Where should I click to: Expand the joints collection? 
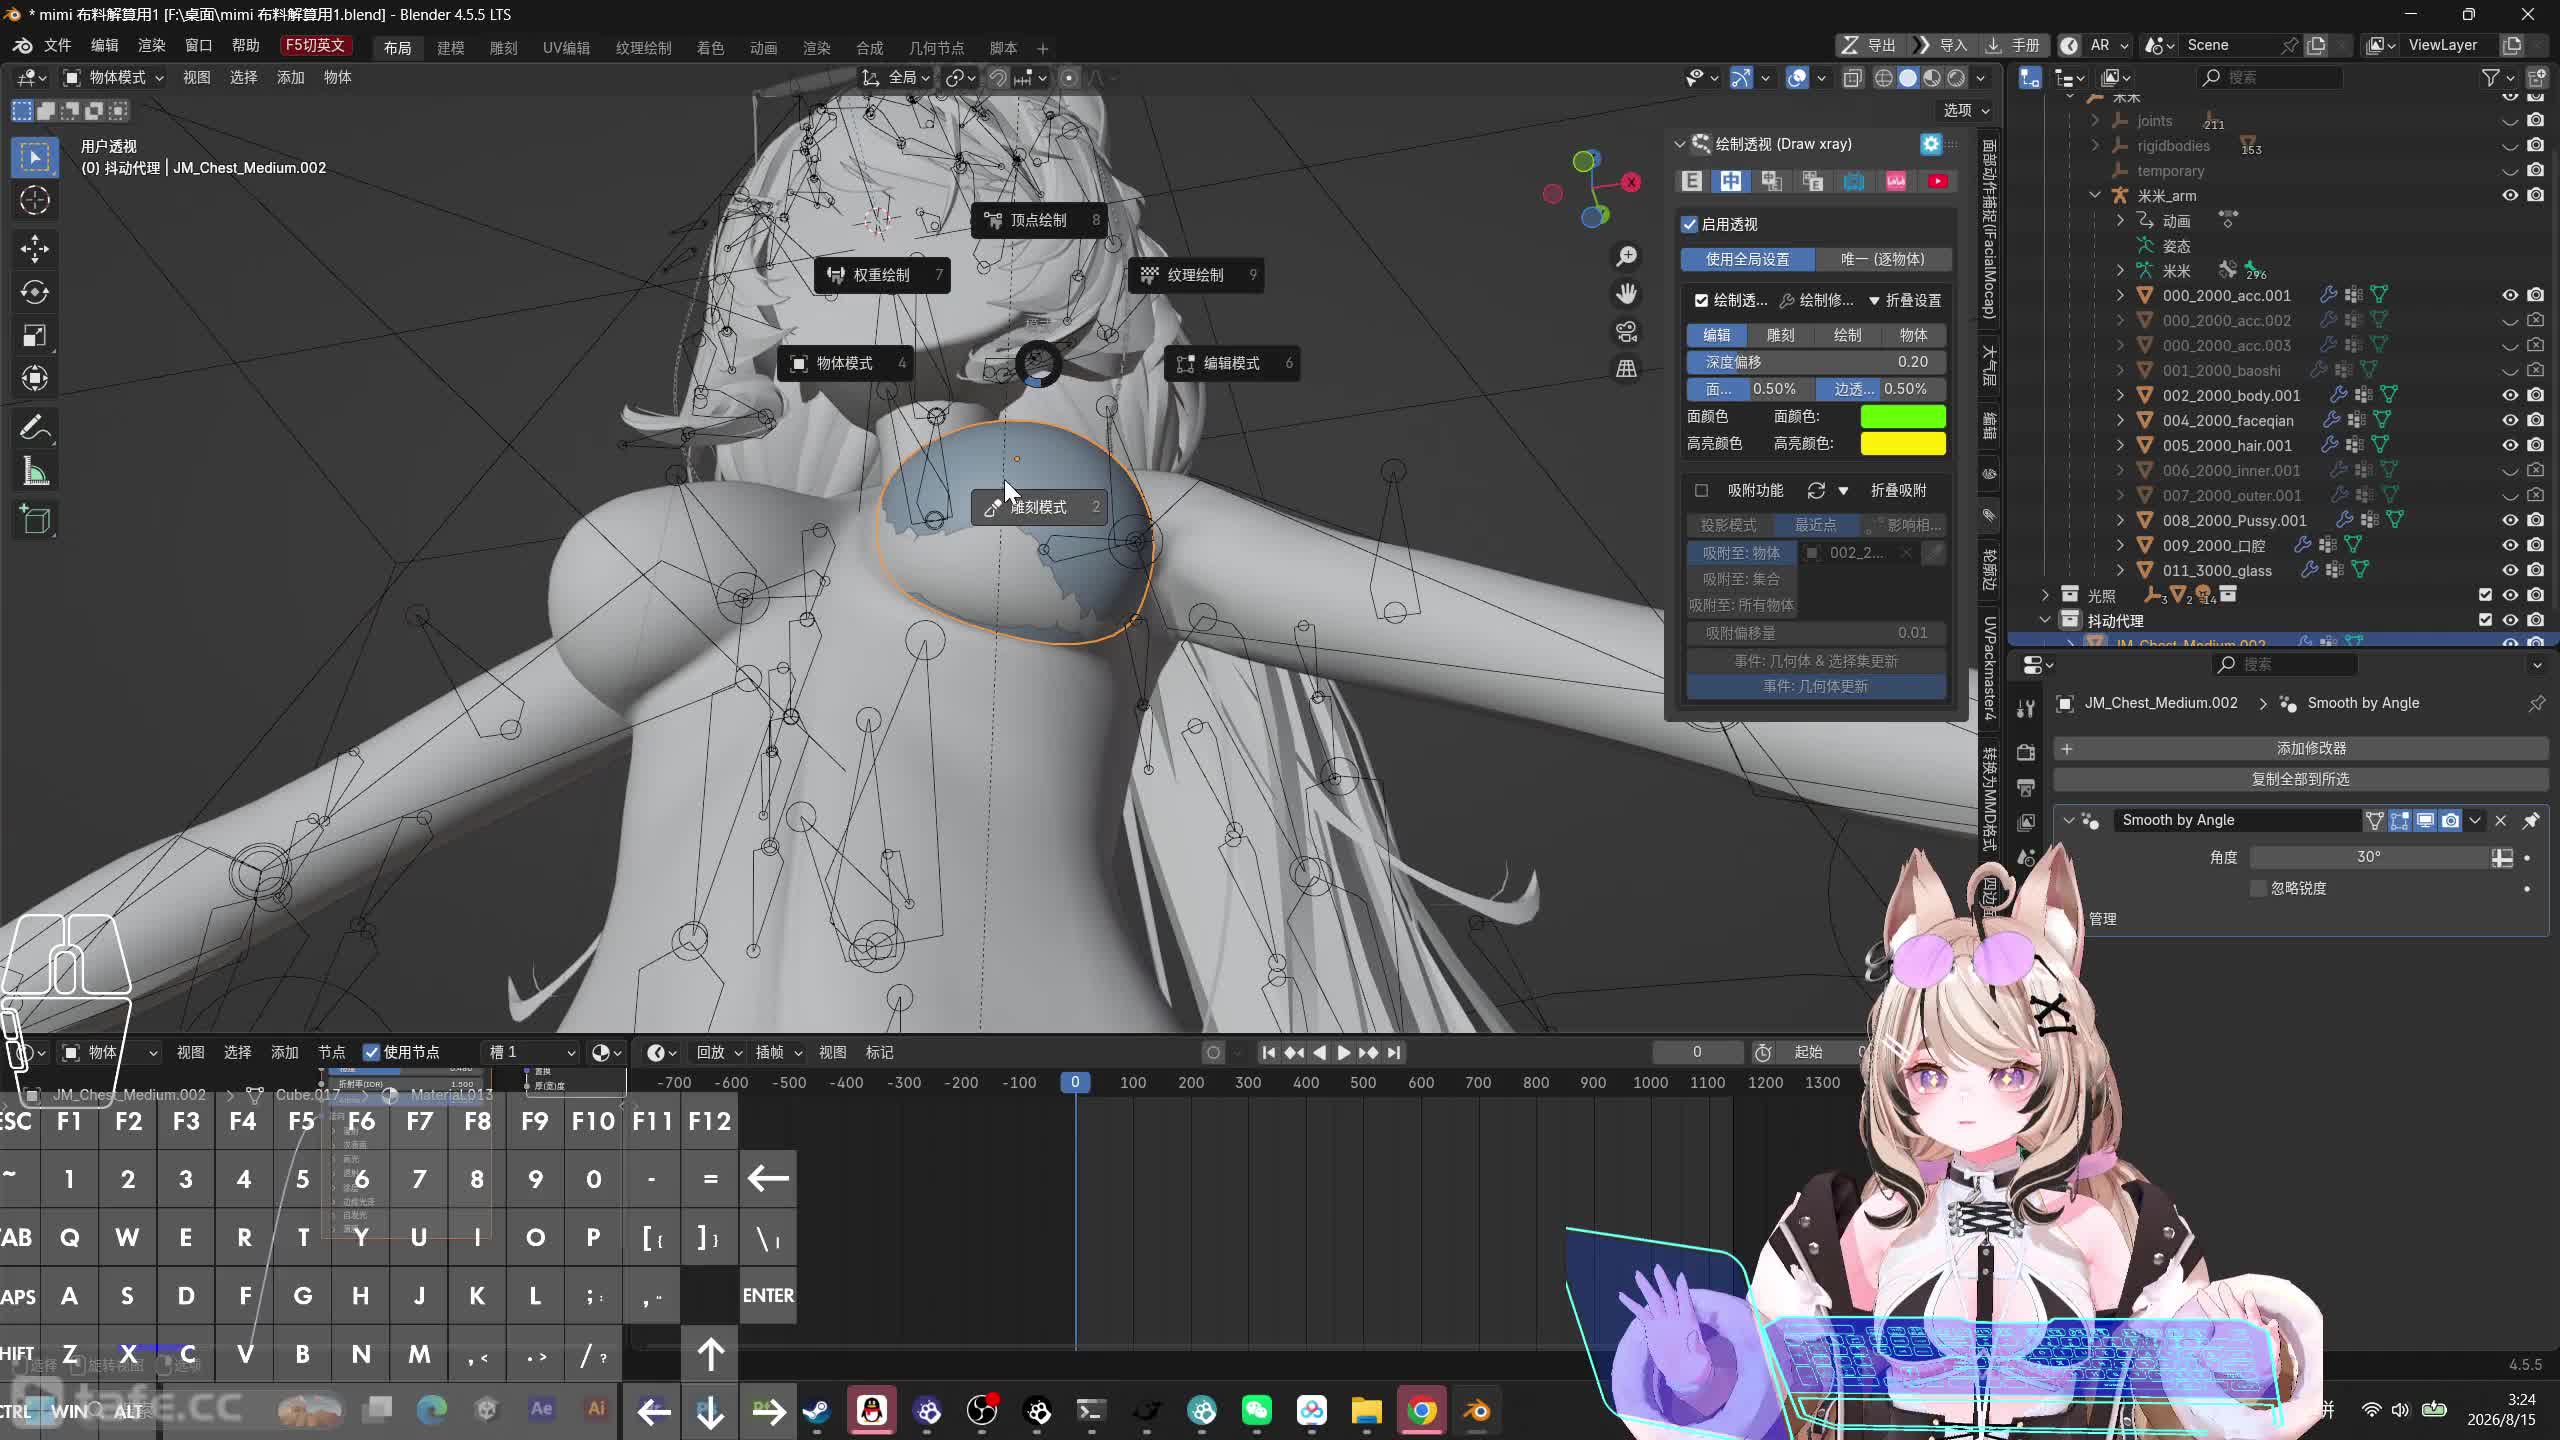coord(2095,120)
